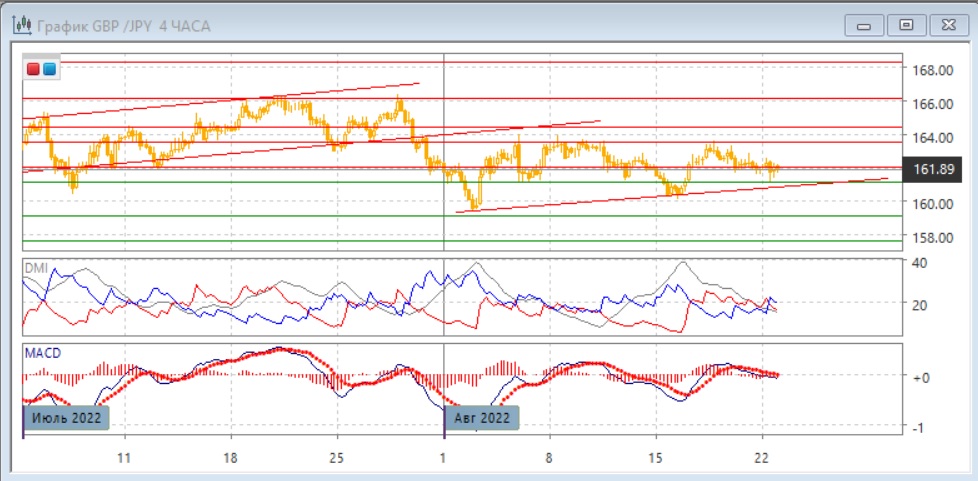Click the candlestick chart icon in title bar
This screenshot has width=978, height=481.
(20, 25)
